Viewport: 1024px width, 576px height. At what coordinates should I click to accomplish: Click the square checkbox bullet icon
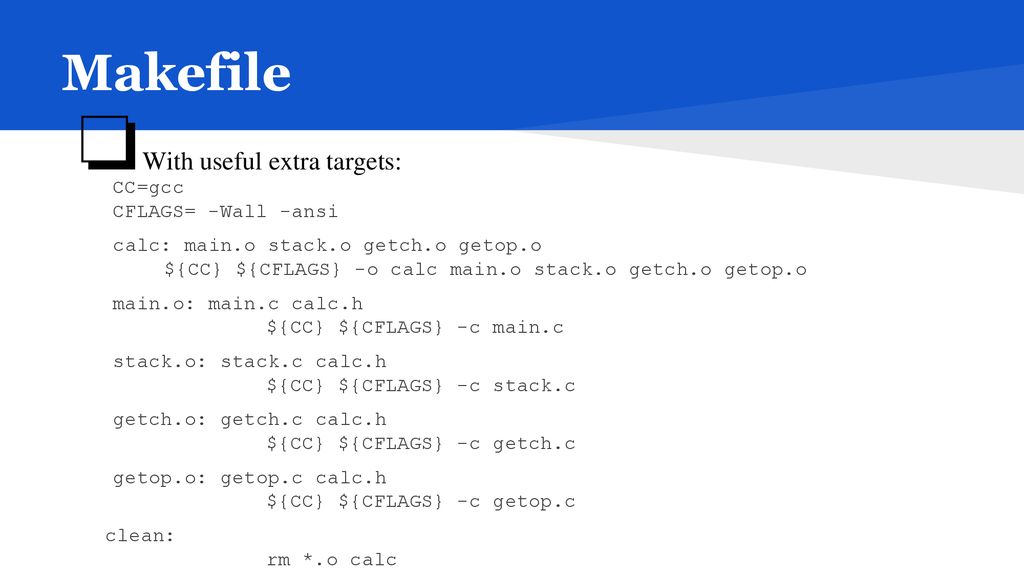(x=108, y=142)
